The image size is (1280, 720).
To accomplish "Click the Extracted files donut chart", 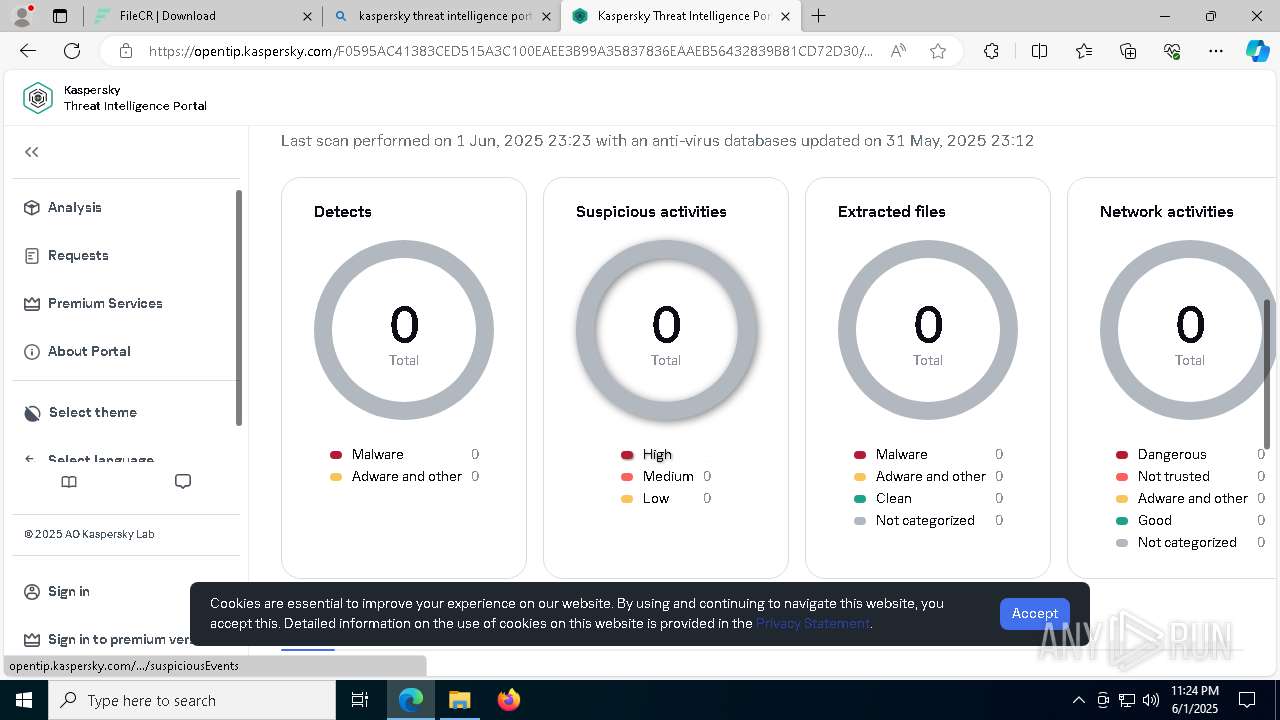I will pos(928,330).
